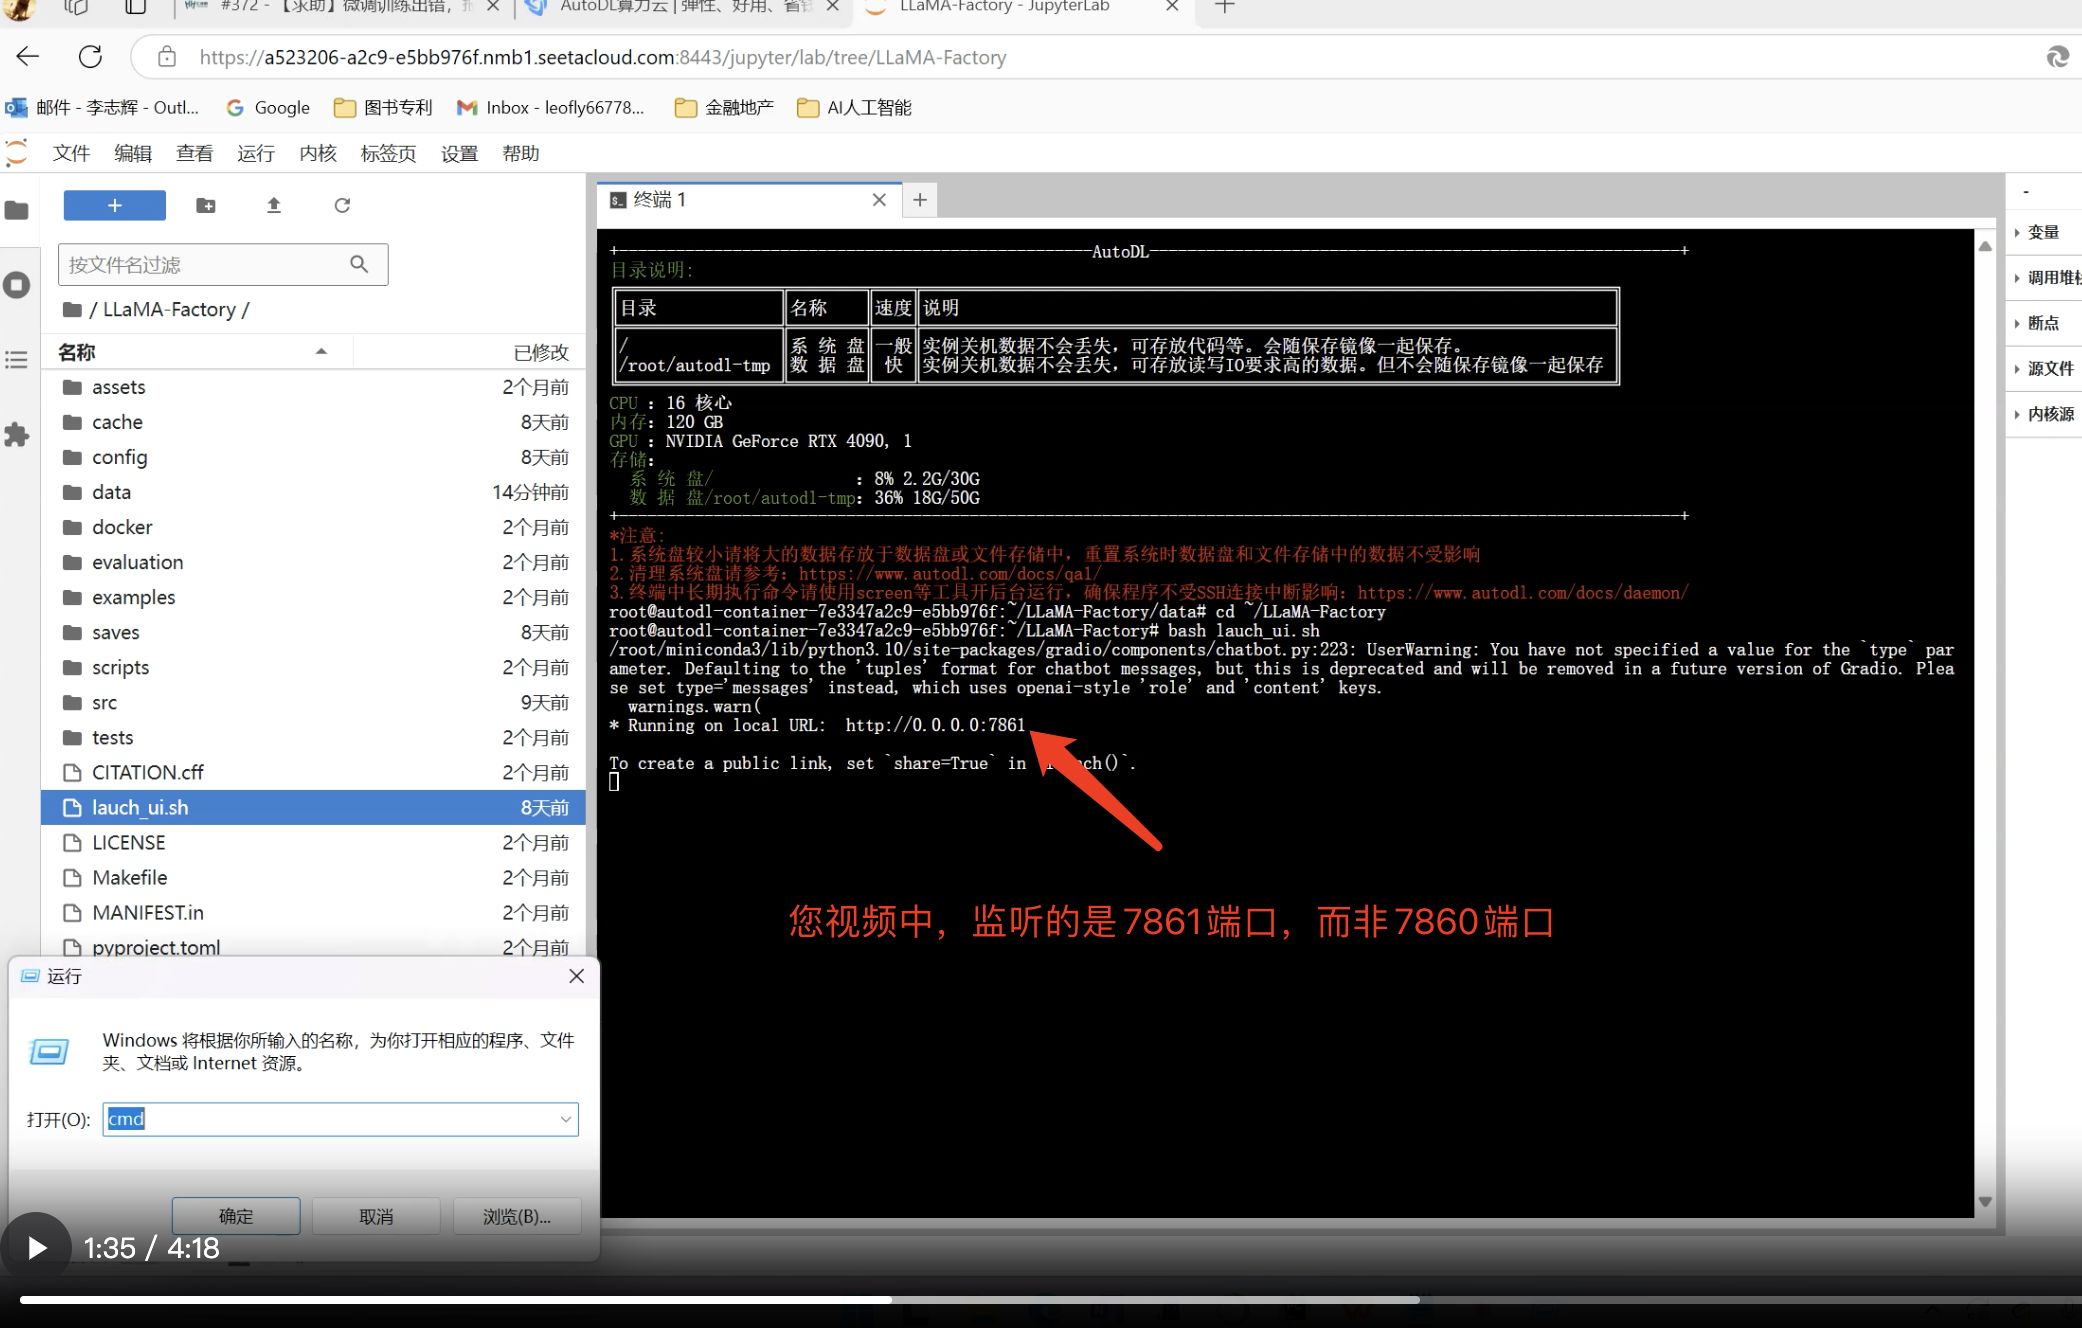2082x1328 pixels.
Task: Select the src folder
Action: pos(312,702)
